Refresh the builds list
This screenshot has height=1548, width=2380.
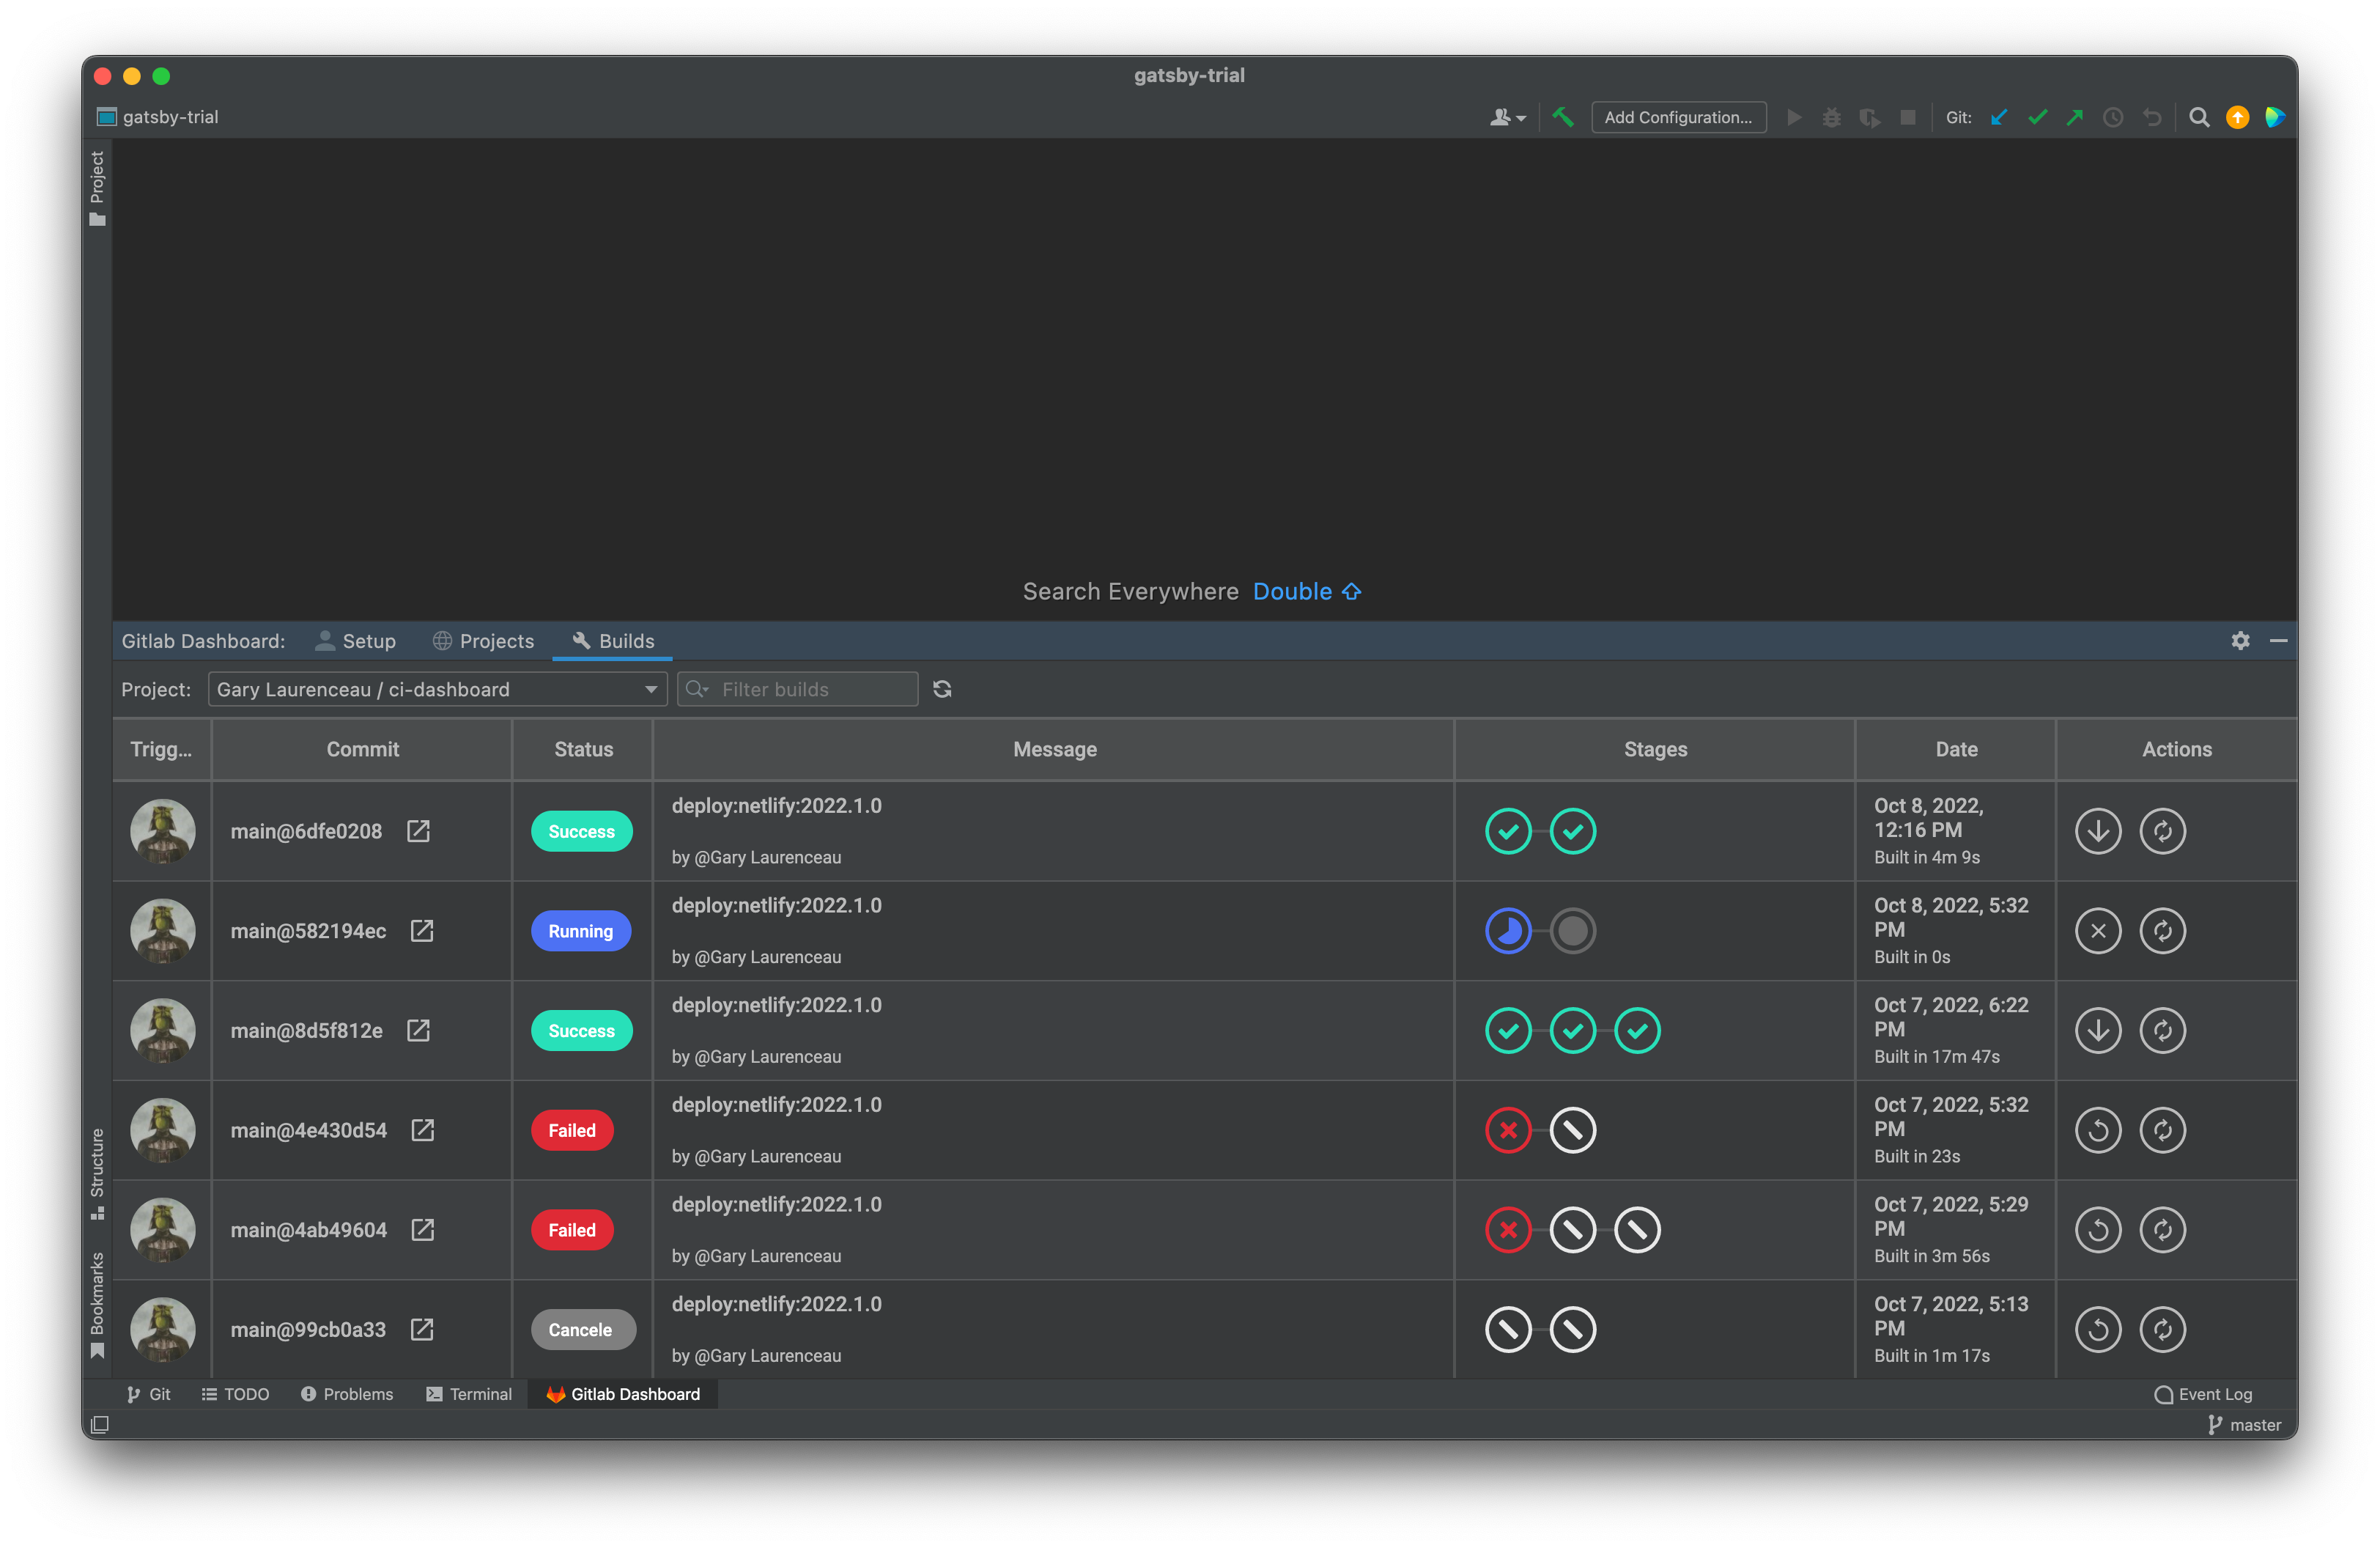click(x=942, y=689)
